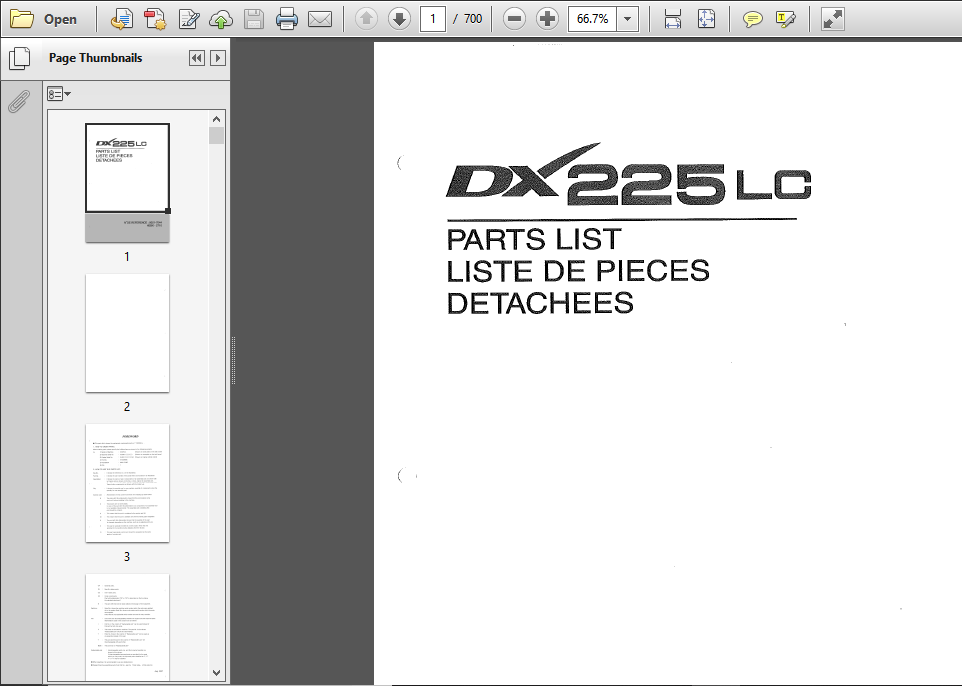Click thumbnail scrollbar up arrow
This screenshot has width=962, height=686.
click(217, 119)
